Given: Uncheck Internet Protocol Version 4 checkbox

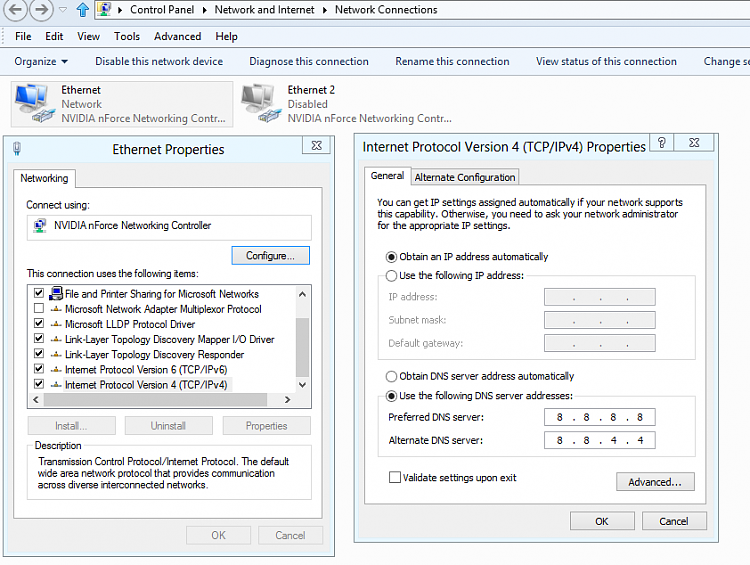Looking at the screenshot, I should point(39,384).
